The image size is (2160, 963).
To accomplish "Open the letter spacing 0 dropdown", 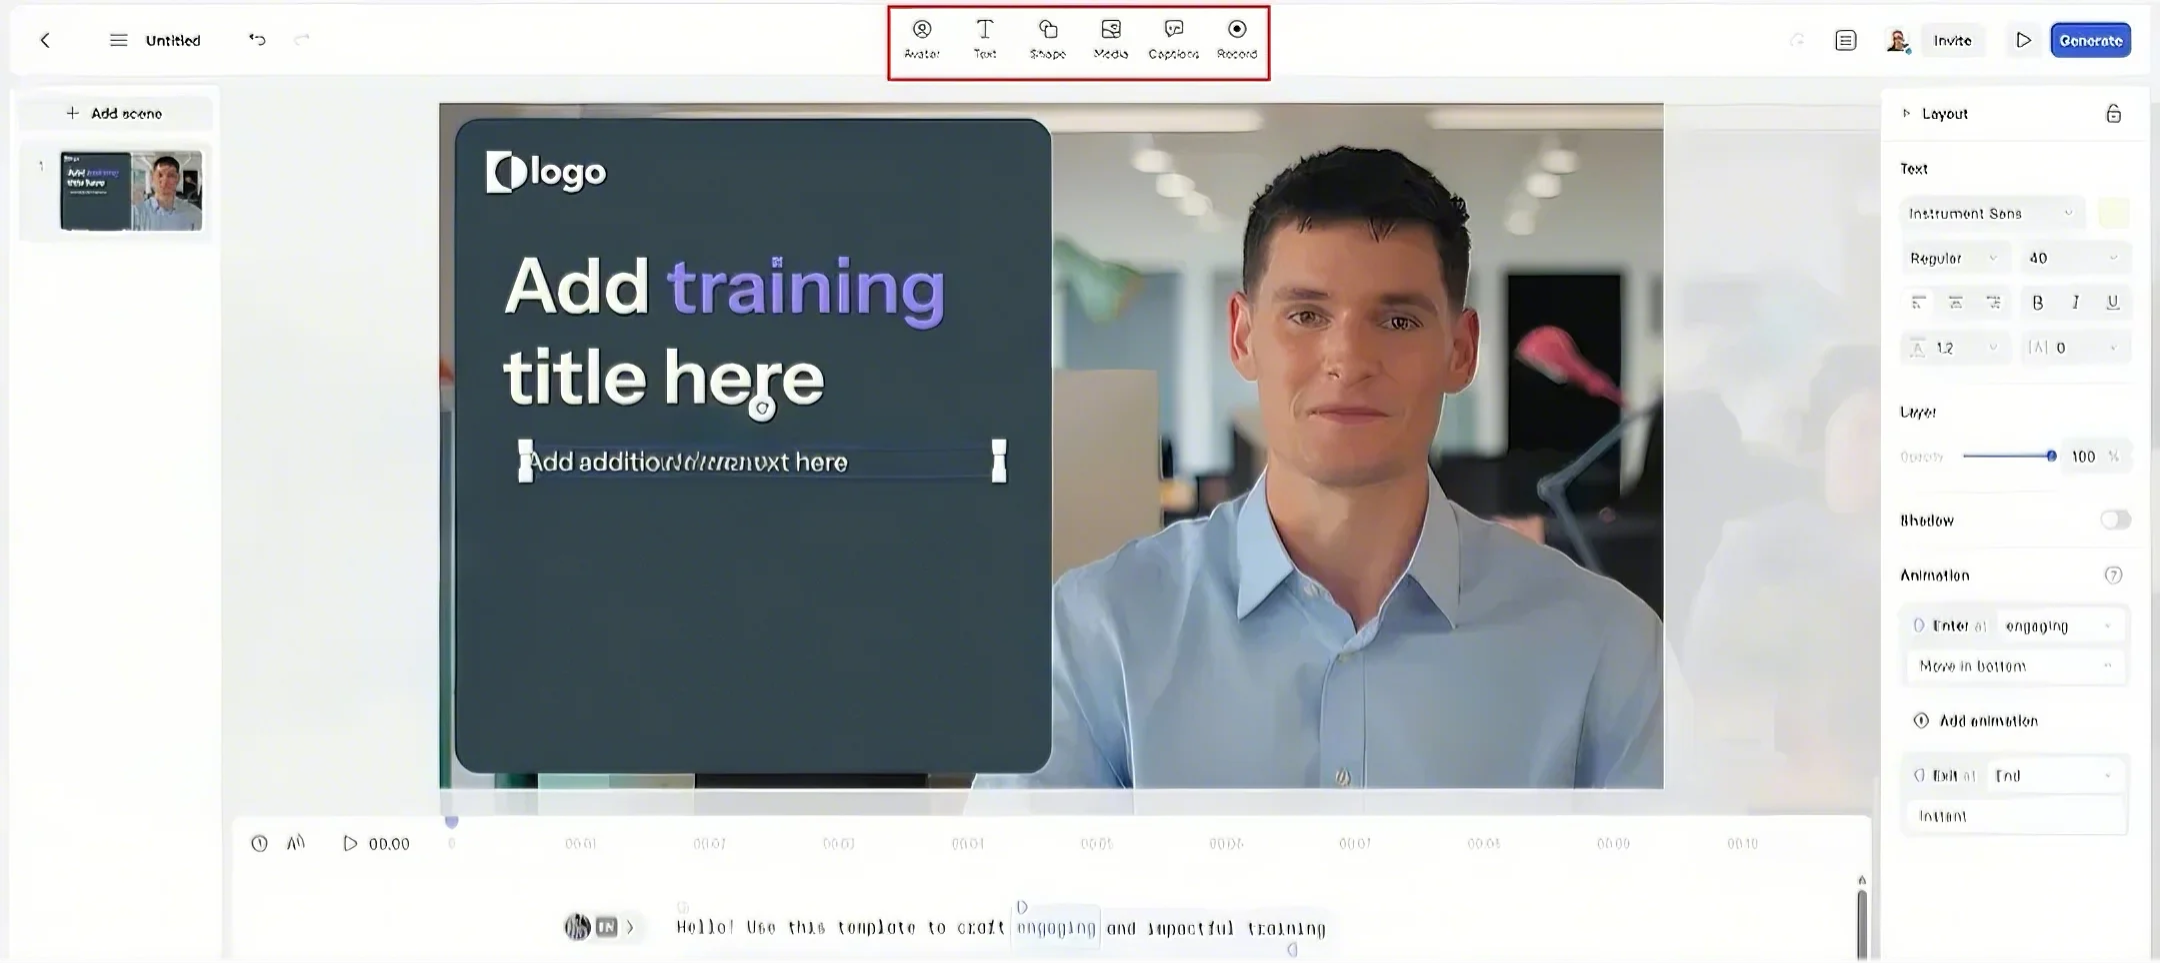I will pyautogui.click(x=2075, y=347).
